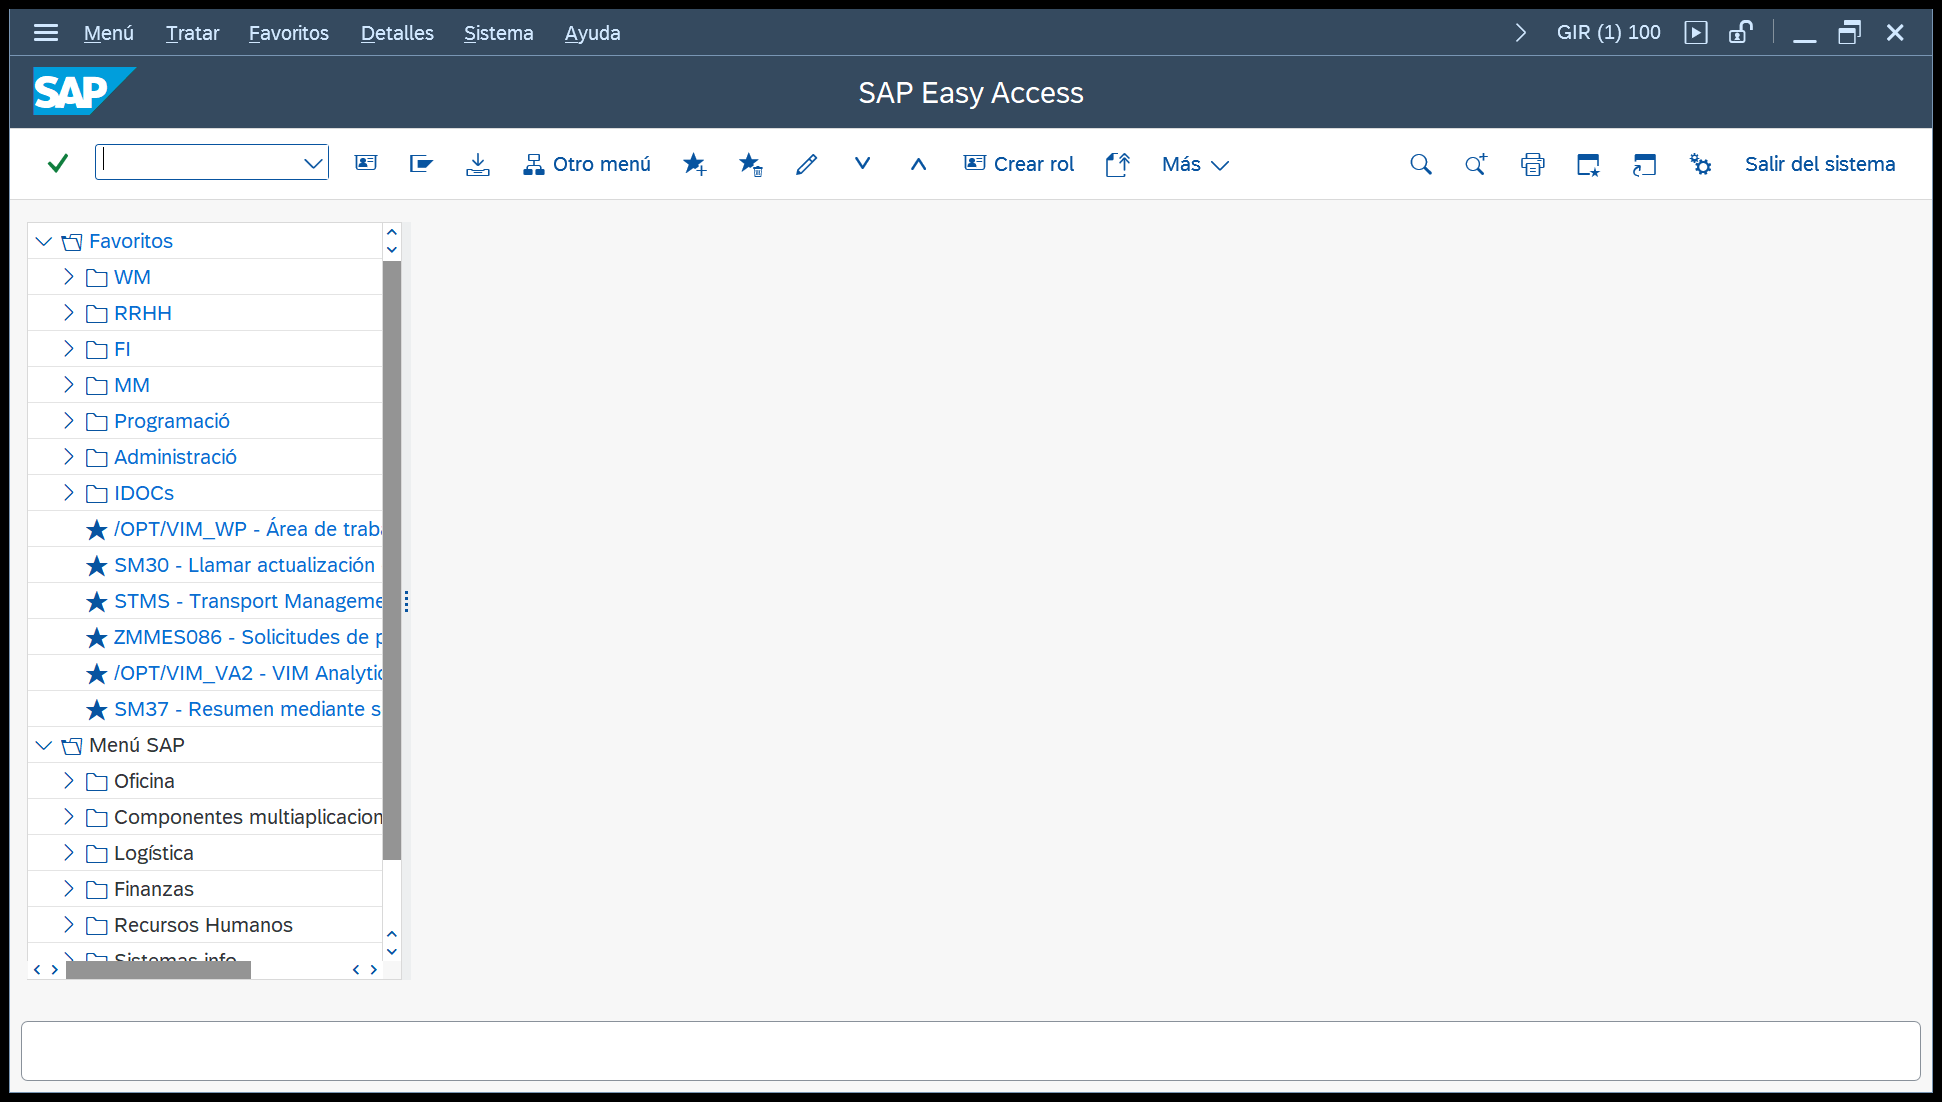The width and height of the screenshot is (1942, 1102).
Task: Open the hamburger menu icon
Action: pos(45,33)
